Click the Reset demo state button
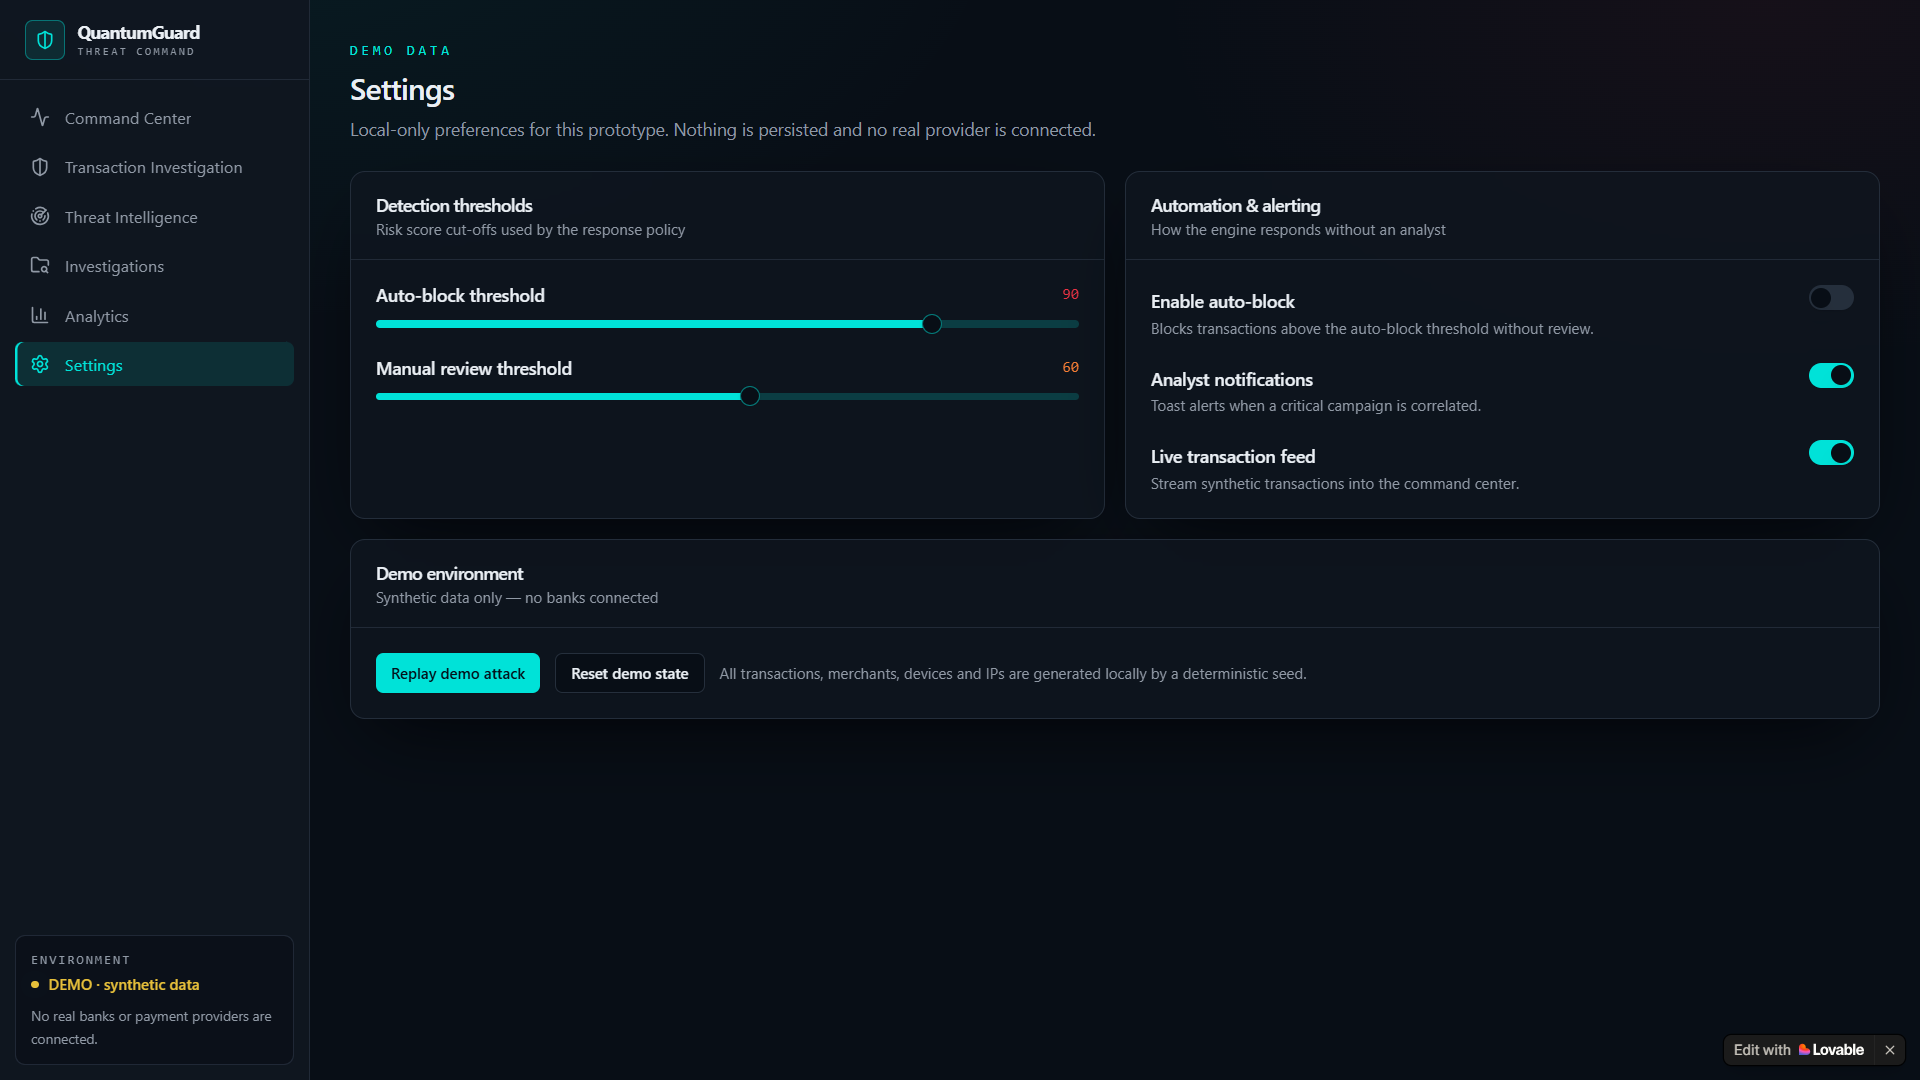This screenshot has height=1080, width=1920. 630,673
